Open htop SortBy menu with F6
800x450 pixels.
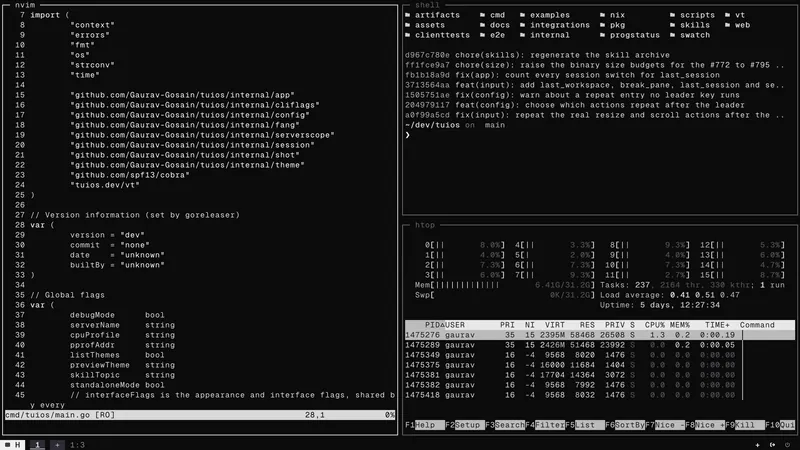coord(624,425)
